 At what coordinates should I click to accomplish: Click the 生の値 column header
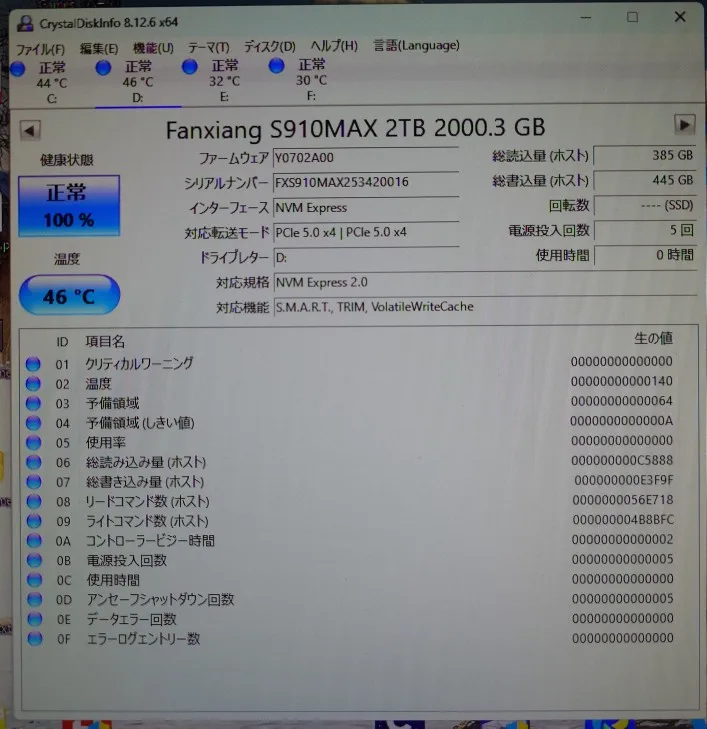point(653,338)
